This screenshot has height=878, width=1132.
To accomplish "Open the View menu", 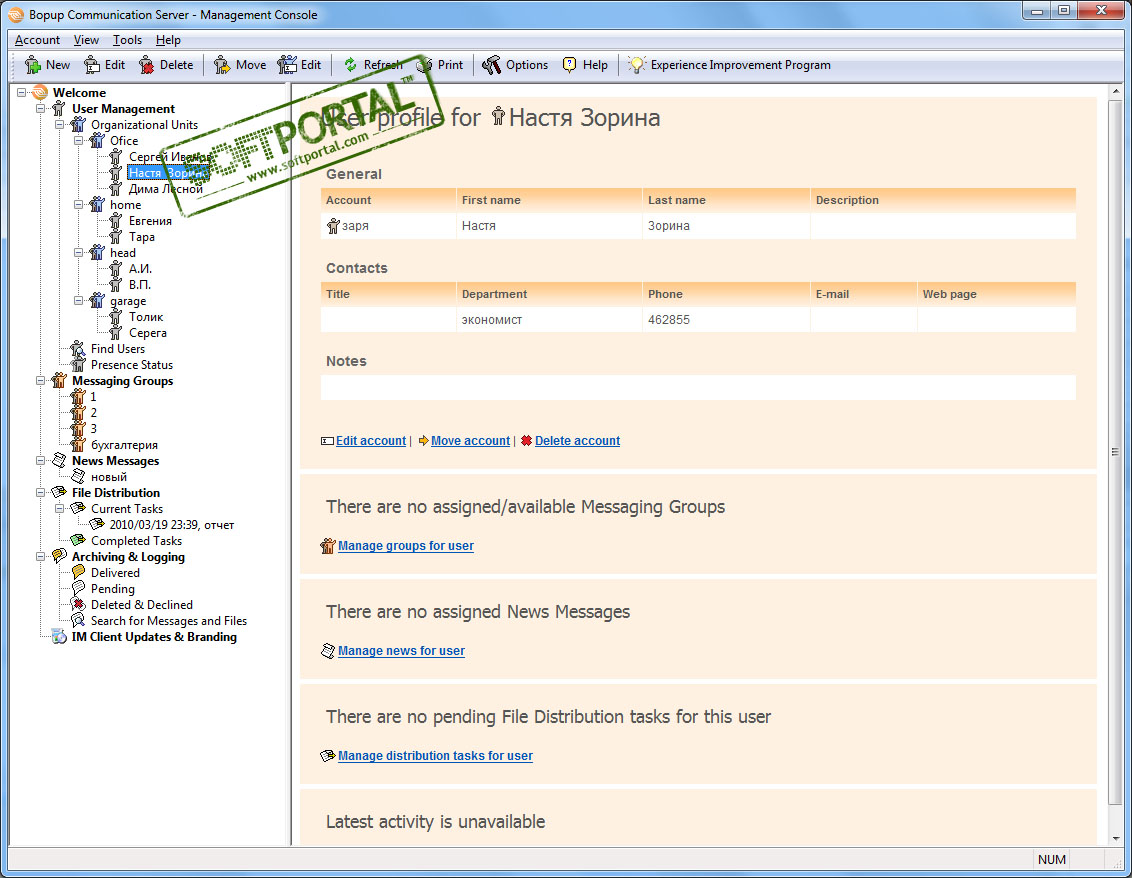I will coord(86,40).
